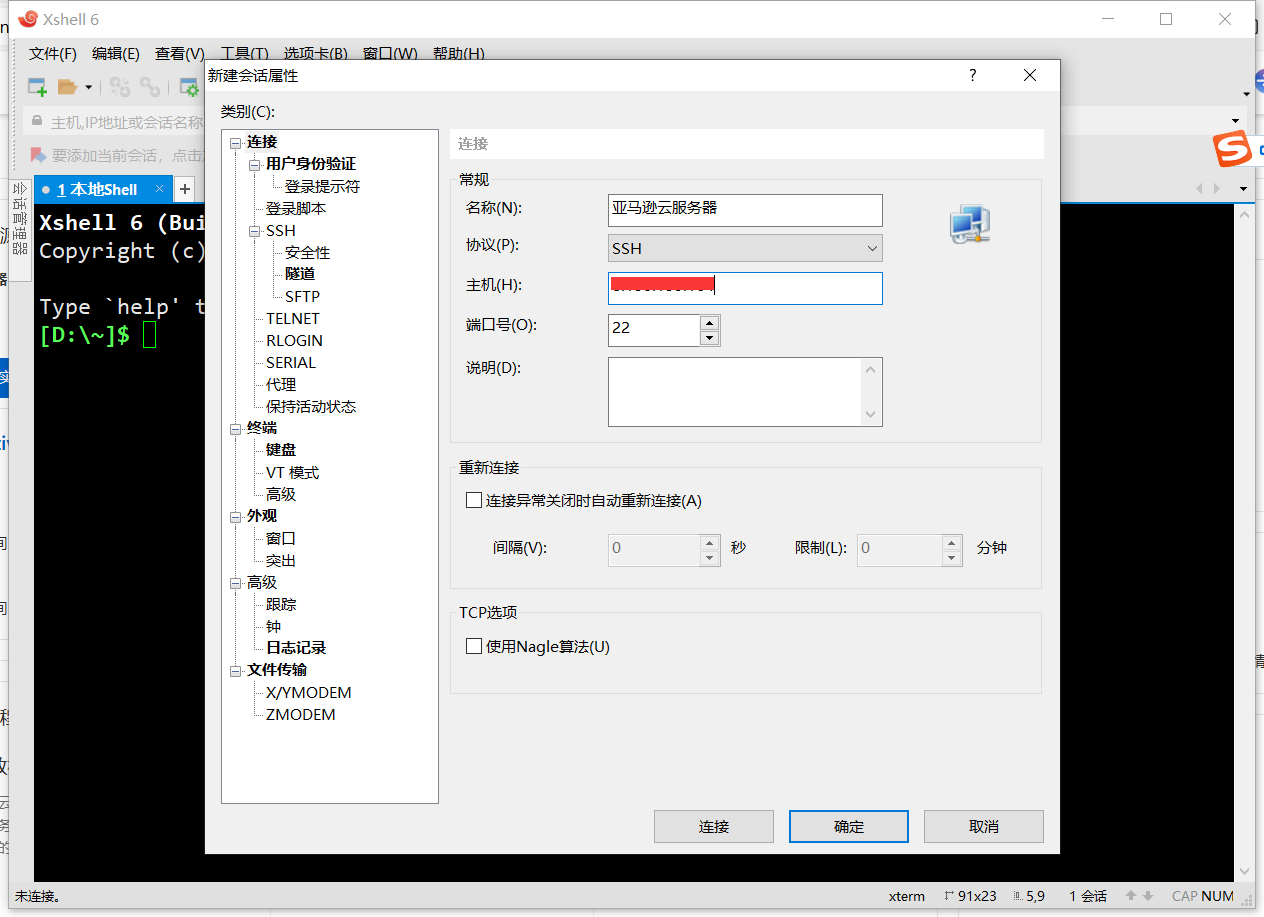
Task: Click the 间隔 down spinner arrow
Action: point(710,557)
